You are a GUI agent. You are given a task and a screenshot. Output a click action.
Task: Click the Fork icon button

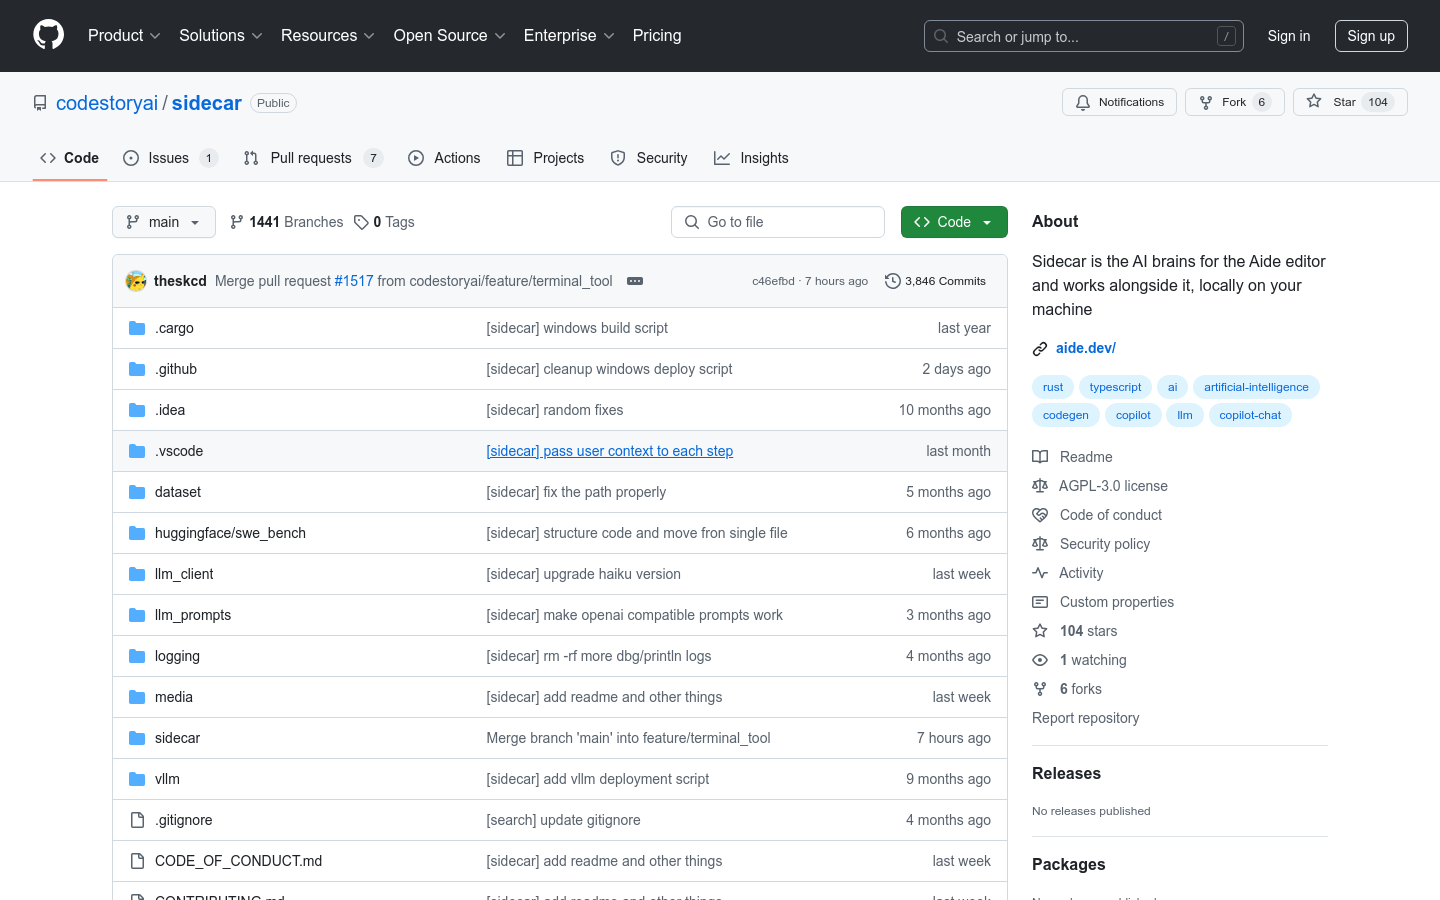pyautogui.click(x=1234, y=102)
